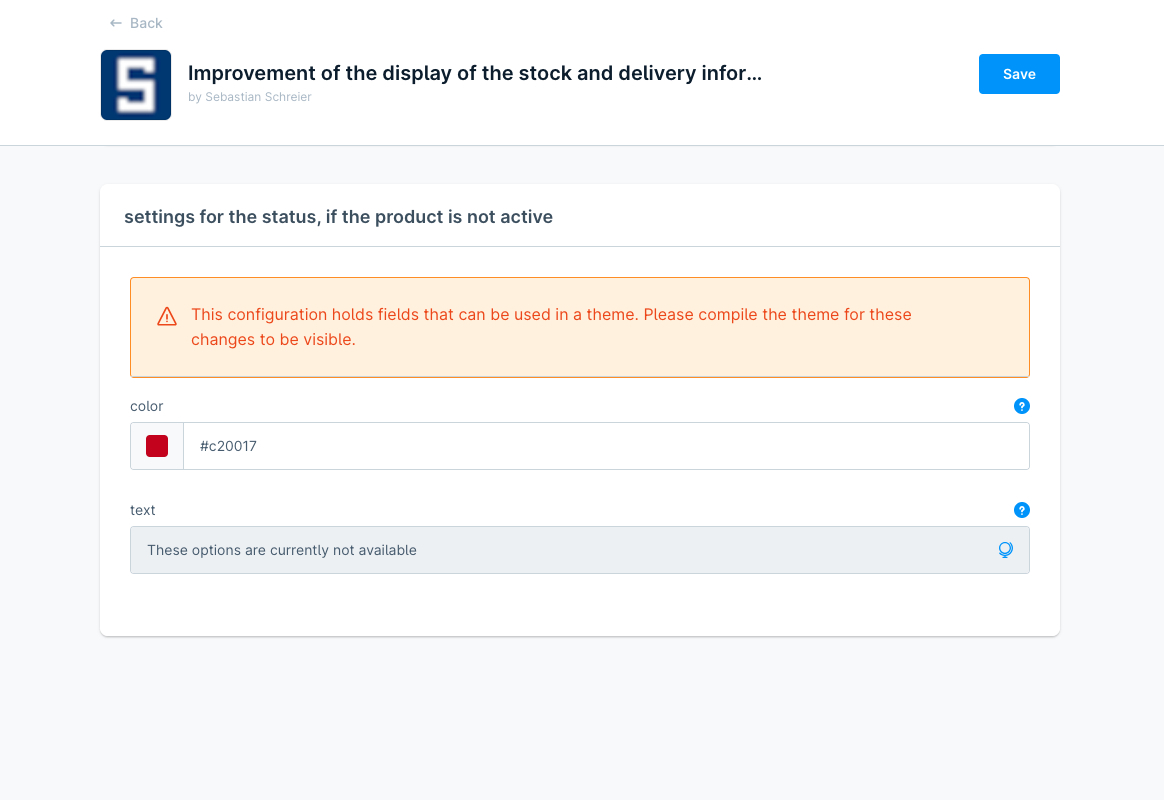Click the inheritance icon in text field
This screenshot has height=800, width=1164.
[1006, 550]
